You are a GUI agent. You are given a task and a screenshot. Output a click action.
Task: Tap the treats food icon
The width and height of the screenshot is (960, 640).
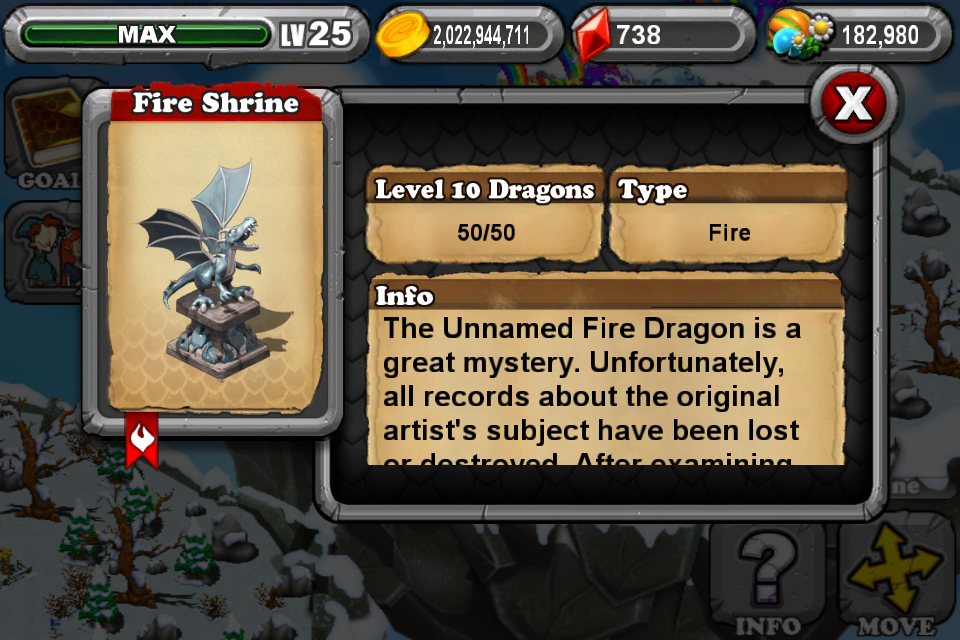pyautogui.click(x=799, y=34)
